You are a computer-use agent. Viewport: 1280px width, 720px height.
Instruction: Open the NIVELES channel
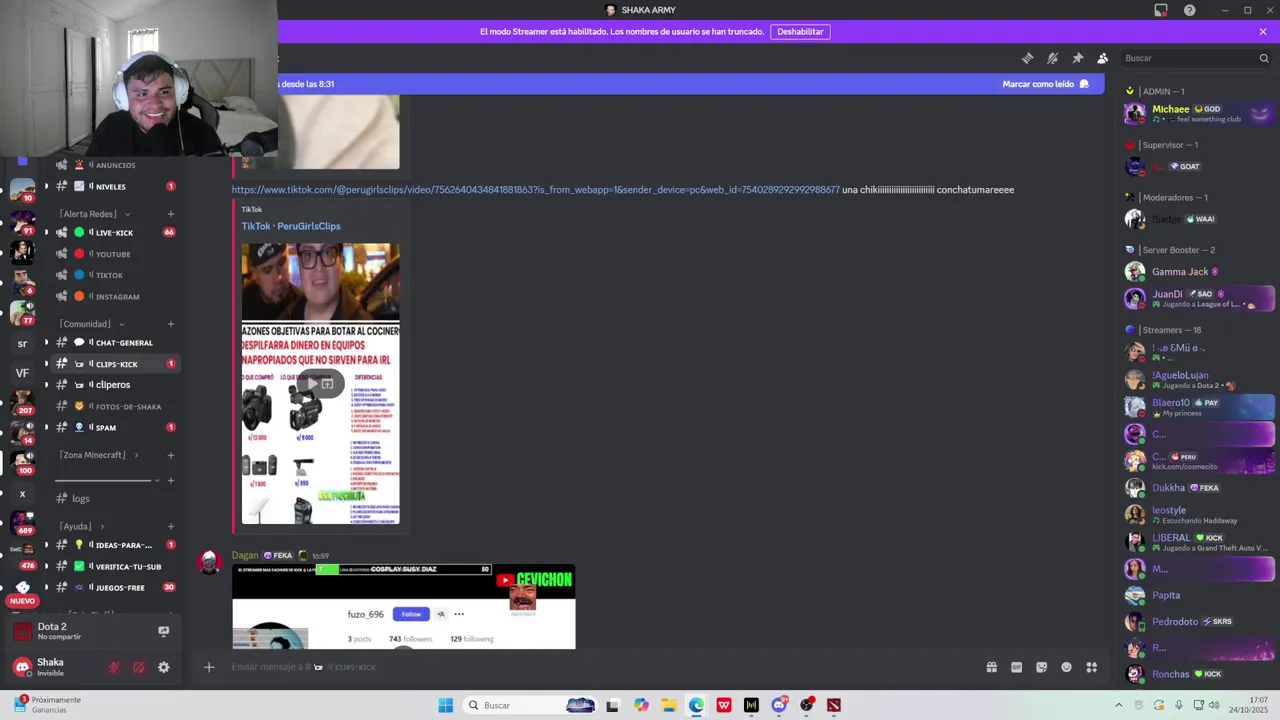(x=115, y=186)
